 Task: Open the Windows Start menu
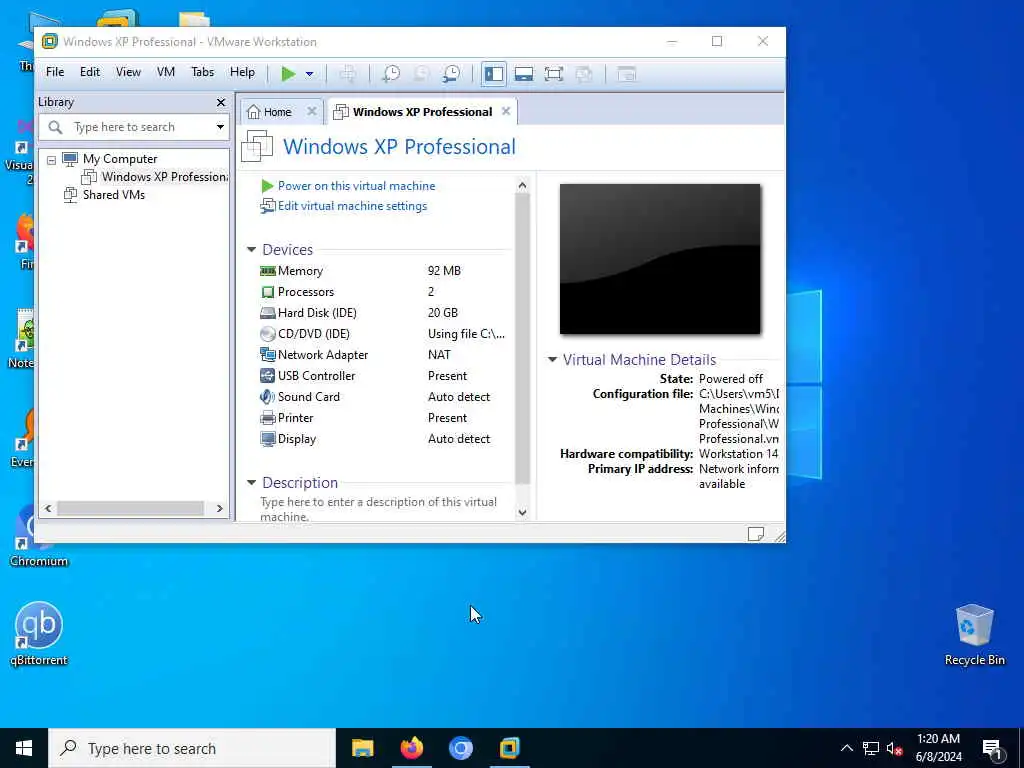(x=24, y=748)
